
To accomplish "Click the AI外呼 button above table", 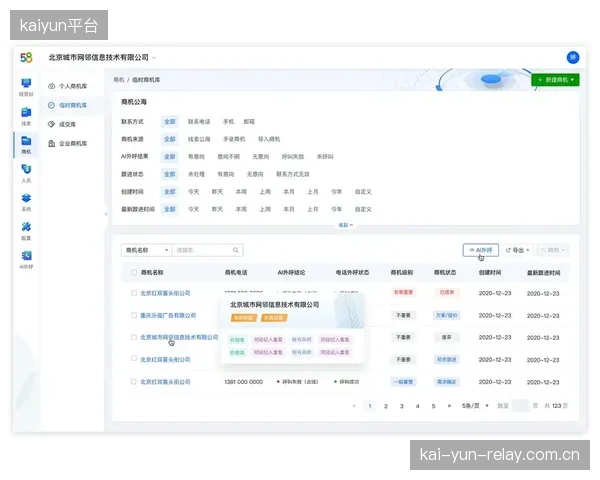I will pos(481,250).
